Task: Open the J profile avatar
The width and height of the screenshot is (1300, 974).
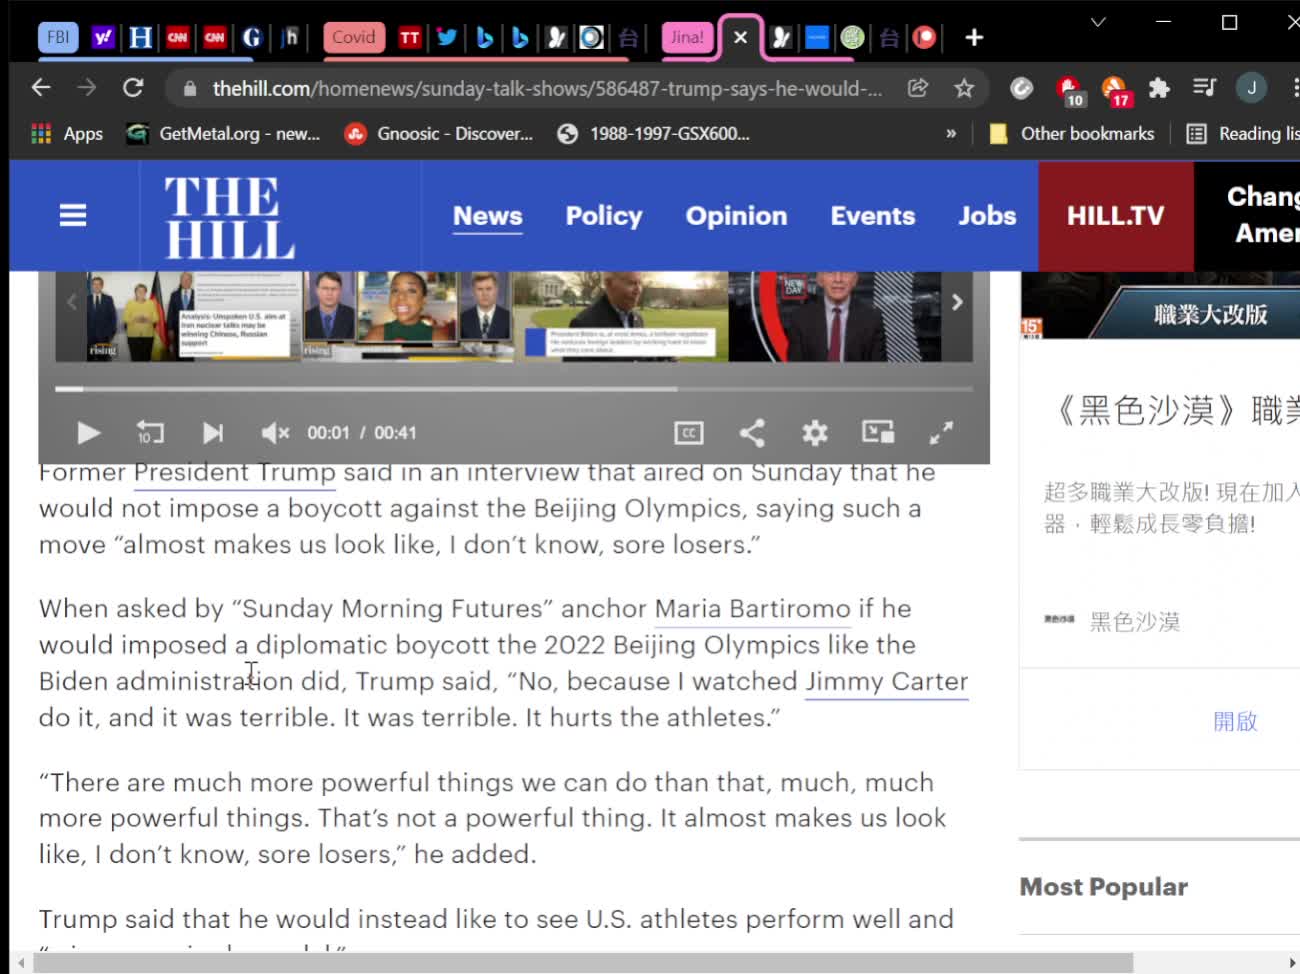Action: 1251,88
